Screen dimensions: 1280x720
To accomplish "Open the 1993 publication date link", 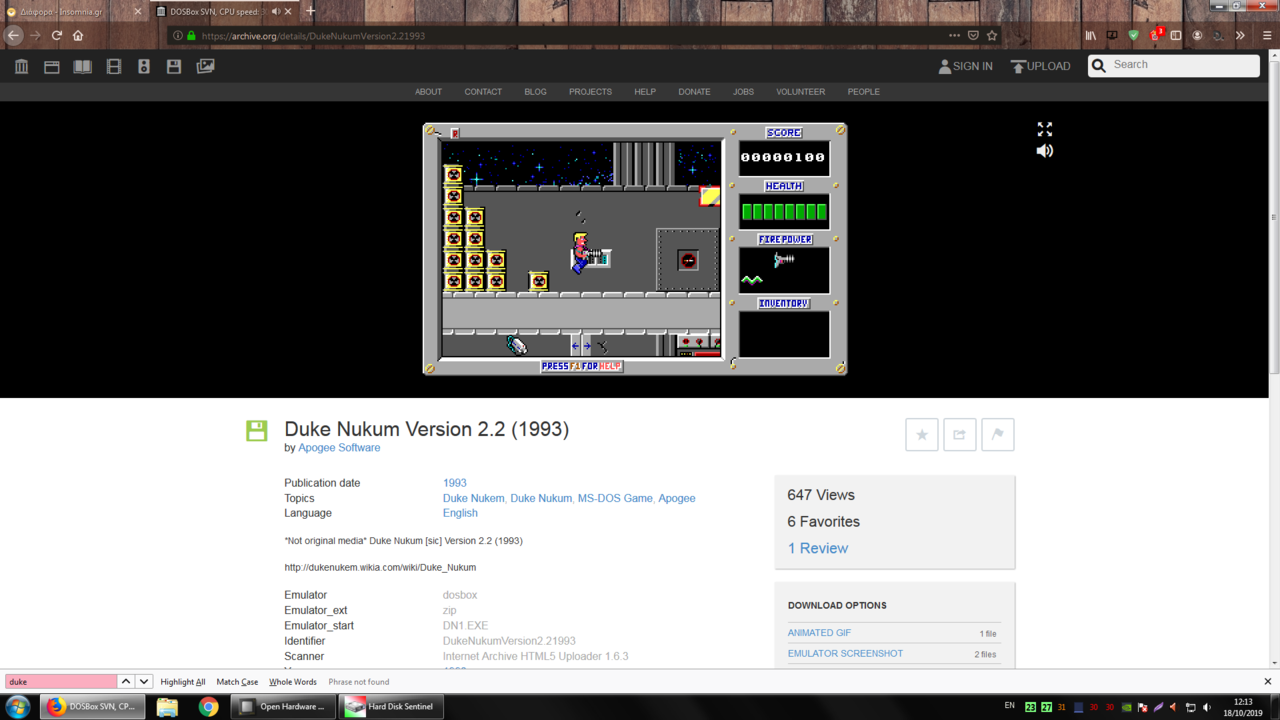I will point(455,483).
